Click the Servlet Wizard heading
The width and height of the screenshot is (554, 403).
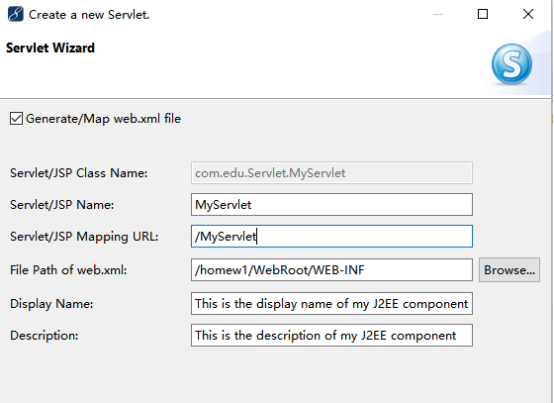coord(50,48)
